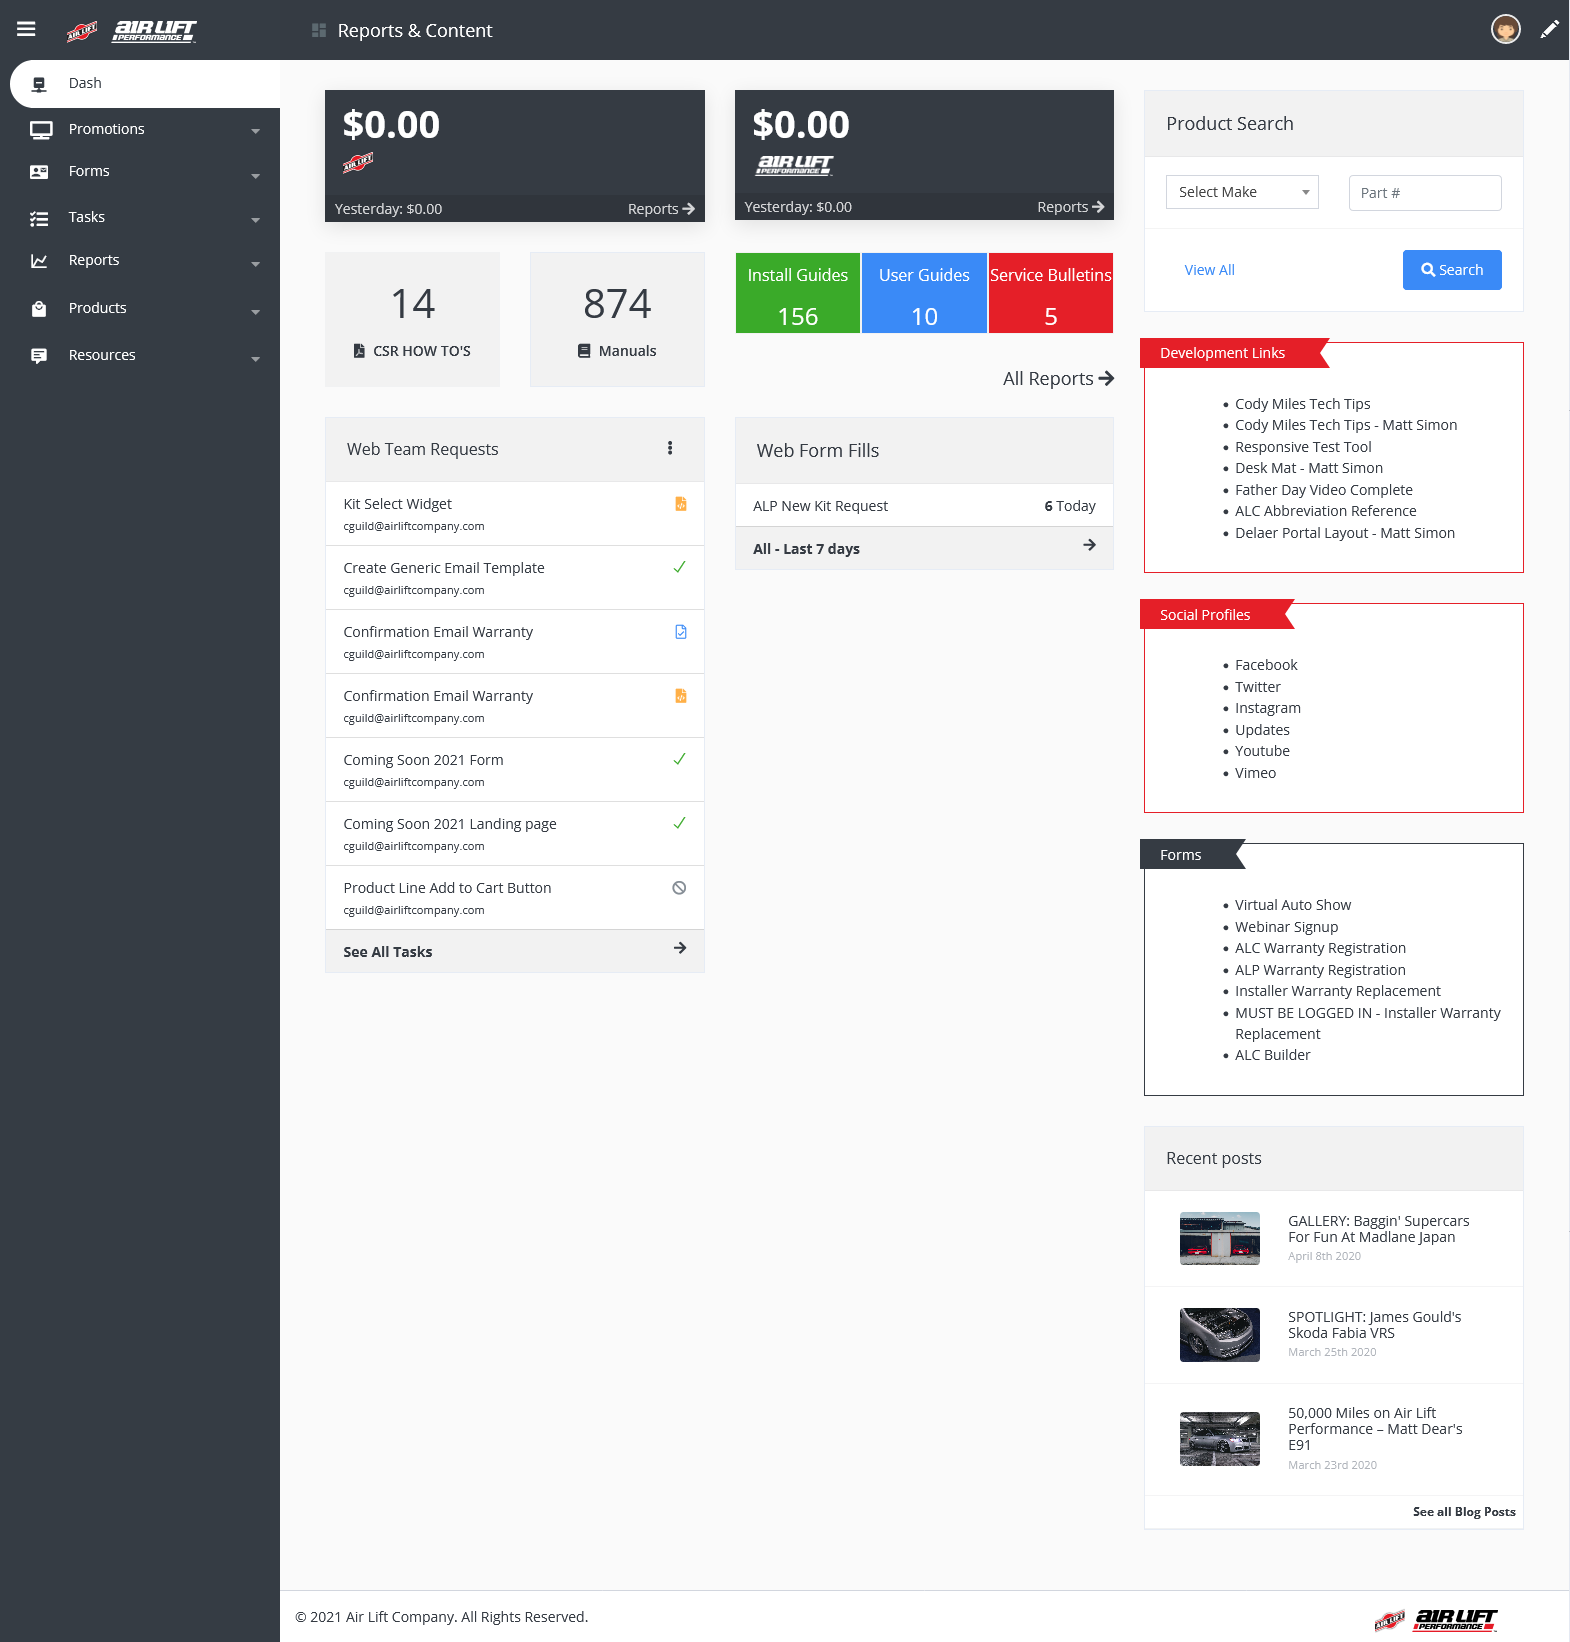Screen dimensions: 1570x1642
Task: Open Skoda Fabia VRS post thumbnail
Action: pyautogui.click(x=1220, y=1335)
